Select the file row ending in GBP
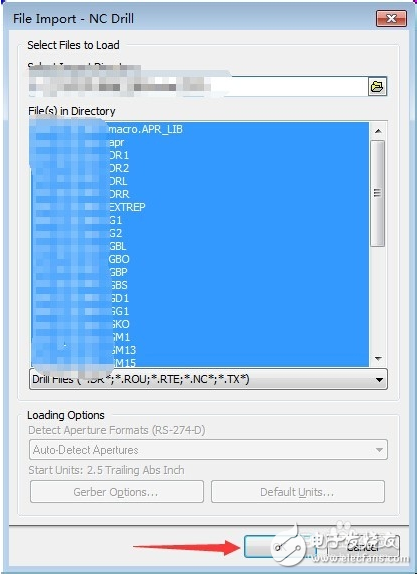418x575 pixels. pyautogui.click(x=200, y=272)
